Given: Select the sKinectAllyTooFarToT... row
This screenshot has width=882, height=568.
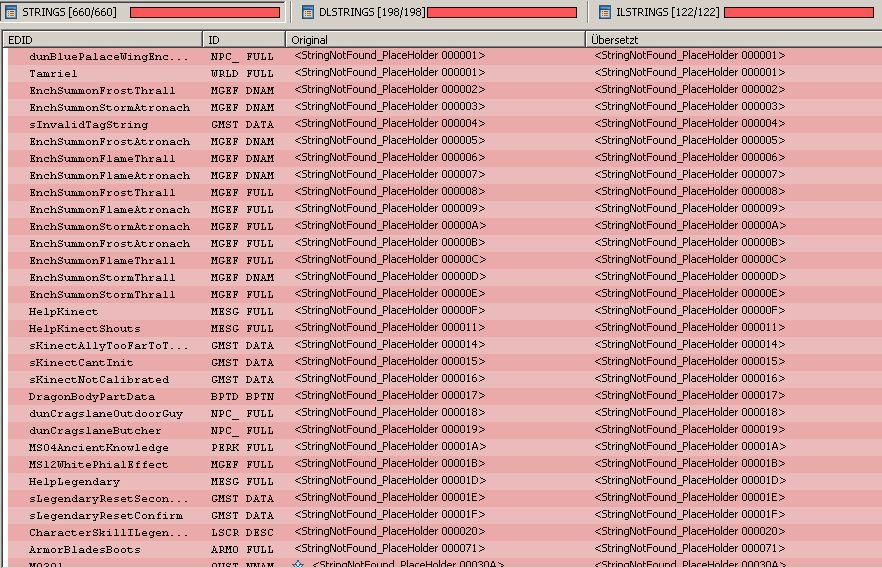Looking at the screenshot, I should tap(444, 345).
